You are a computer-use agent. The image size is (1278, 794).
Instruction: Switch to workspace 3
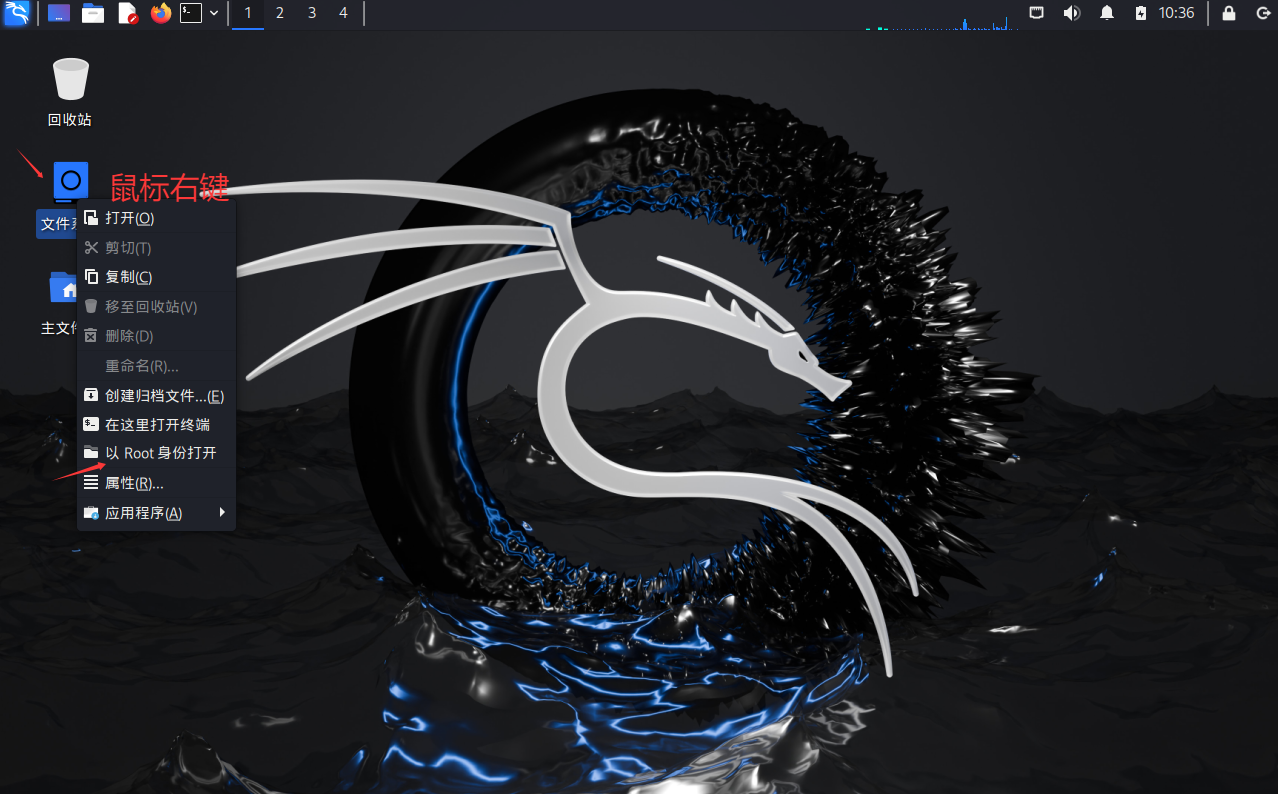coord(312,13)
